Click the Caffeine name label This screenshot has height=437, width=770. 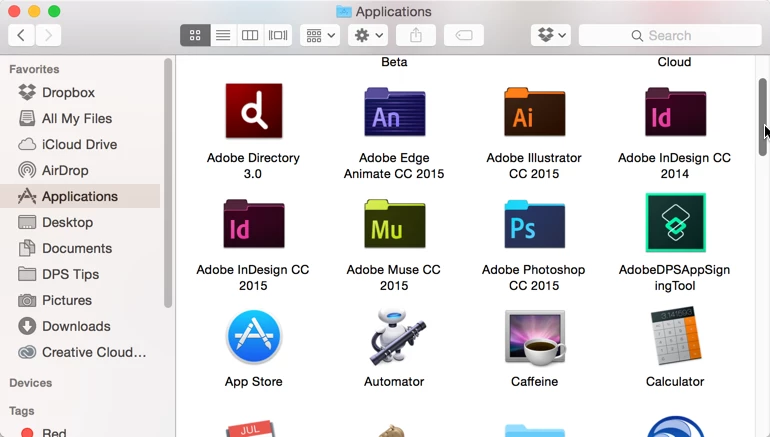point(534,382)
